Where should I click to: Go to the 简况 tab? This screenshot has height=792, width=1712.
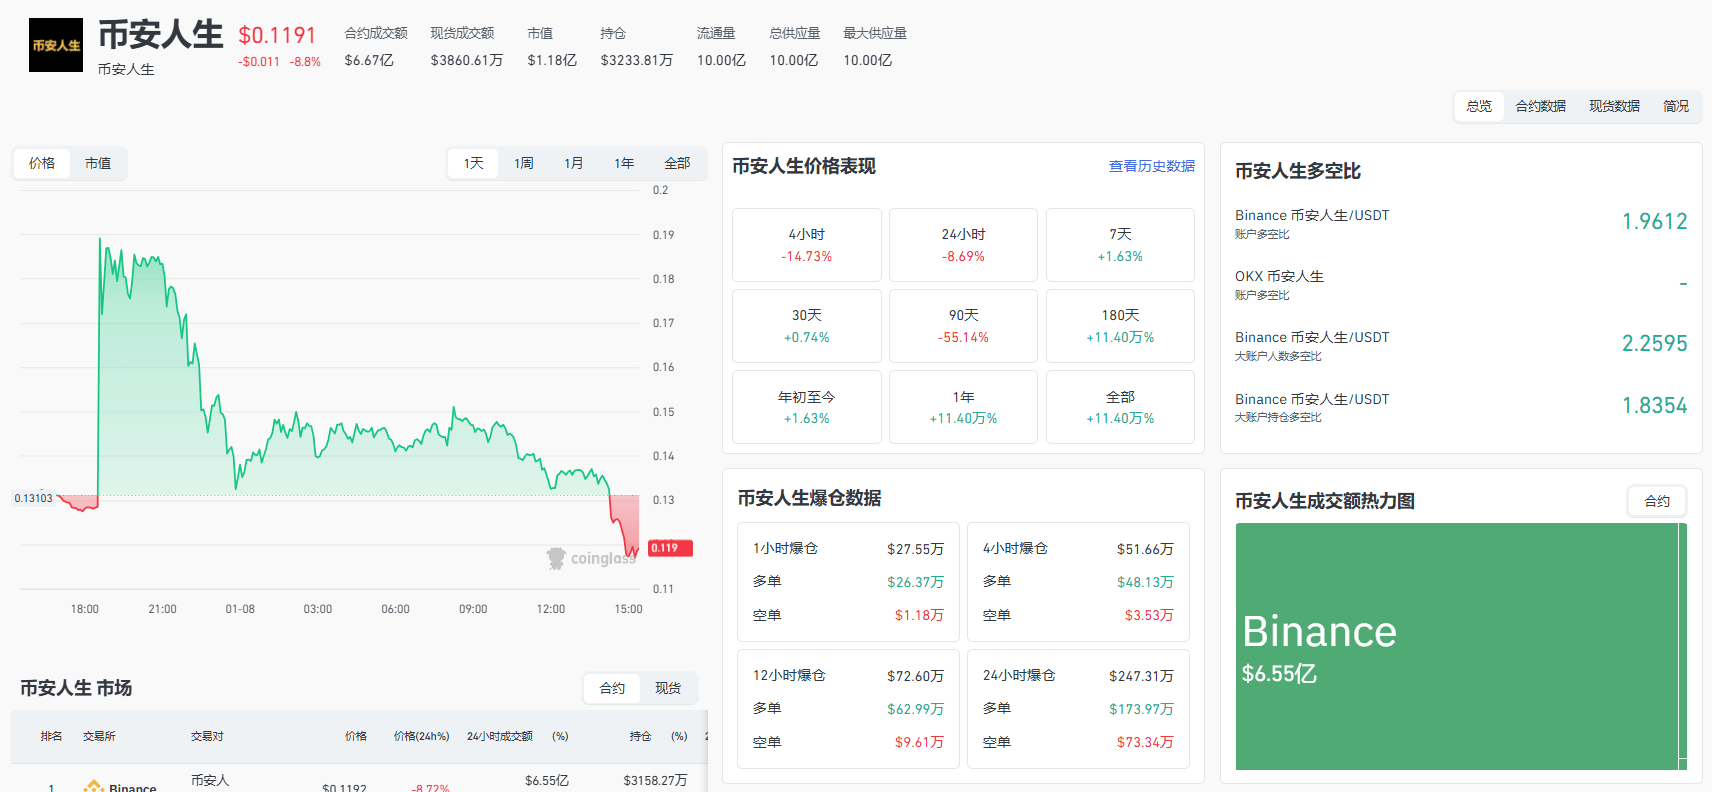click(1676, 106)
